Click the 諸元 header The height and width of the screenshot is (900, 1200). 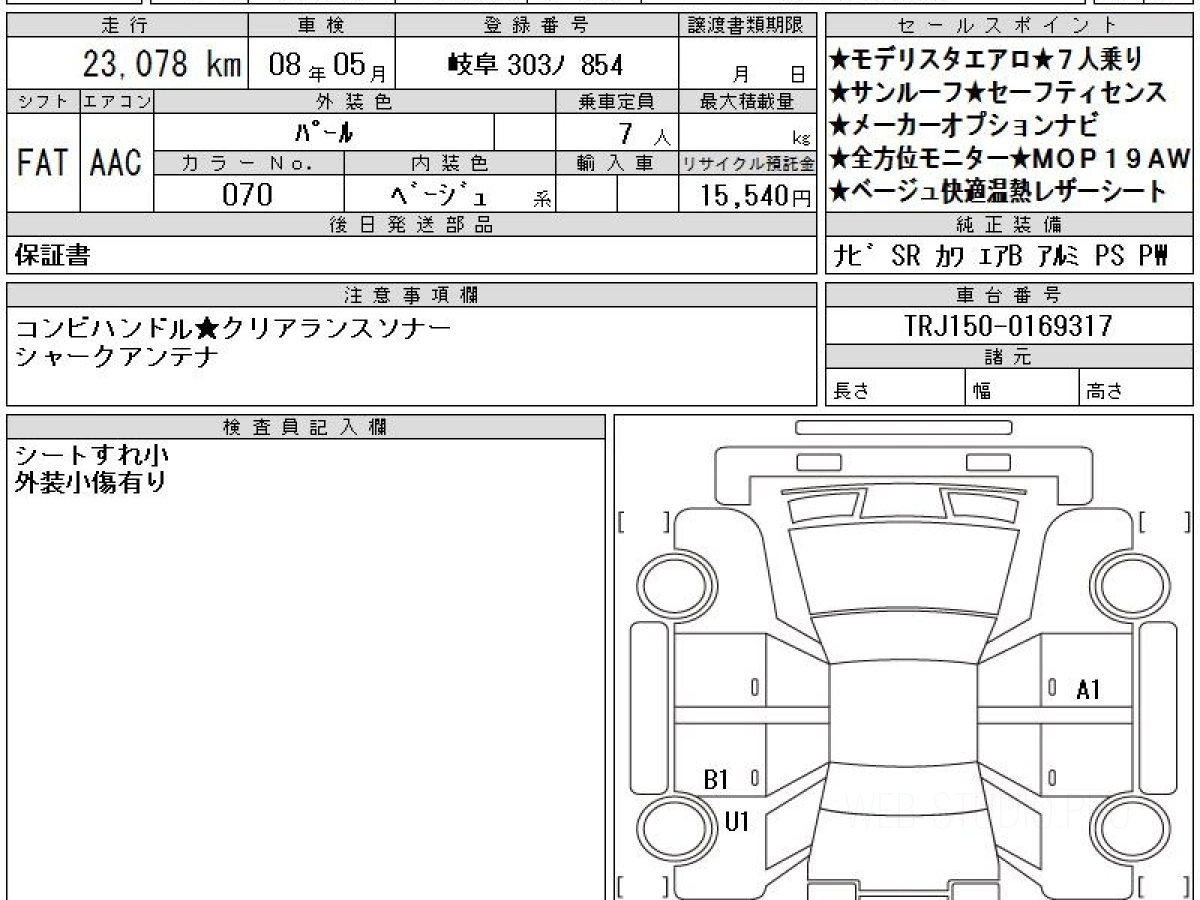[x=1010, y=357]
